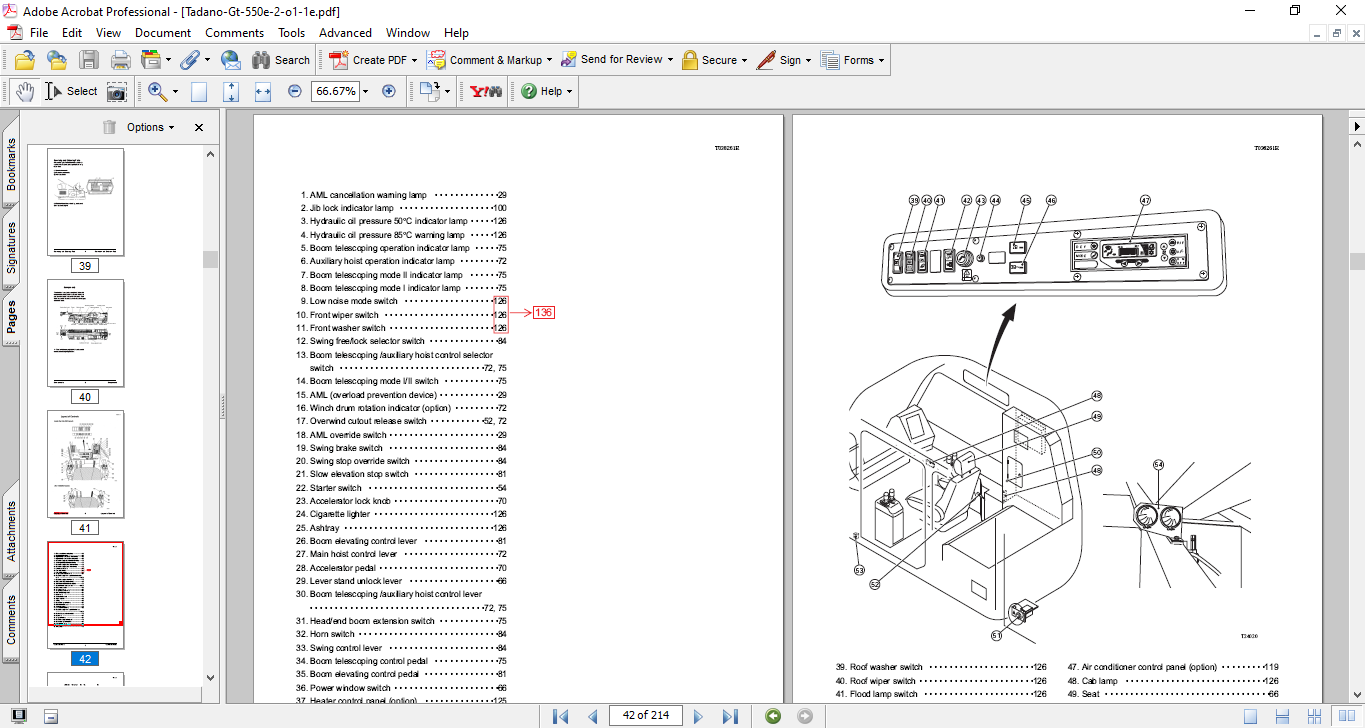Screen dimensions: 1365x728
Task: Open the Document menu
Action: point(163,33)
